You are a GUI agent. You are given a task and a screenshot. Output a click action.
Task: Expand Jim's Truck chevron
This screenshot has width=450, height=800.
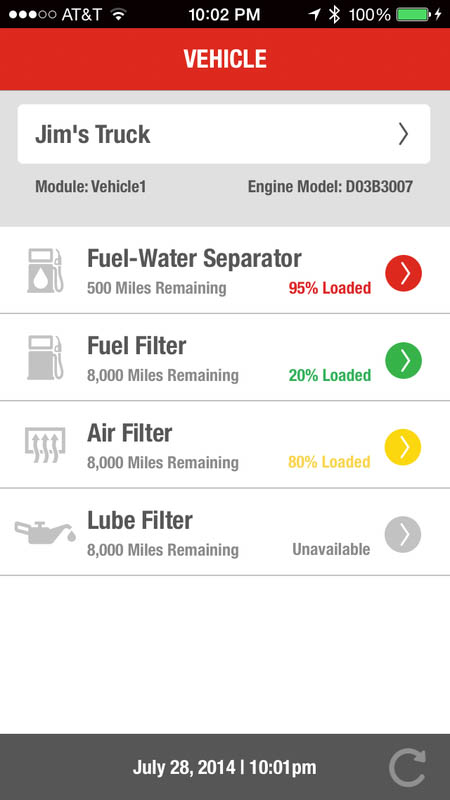click(x=404, y=134)
